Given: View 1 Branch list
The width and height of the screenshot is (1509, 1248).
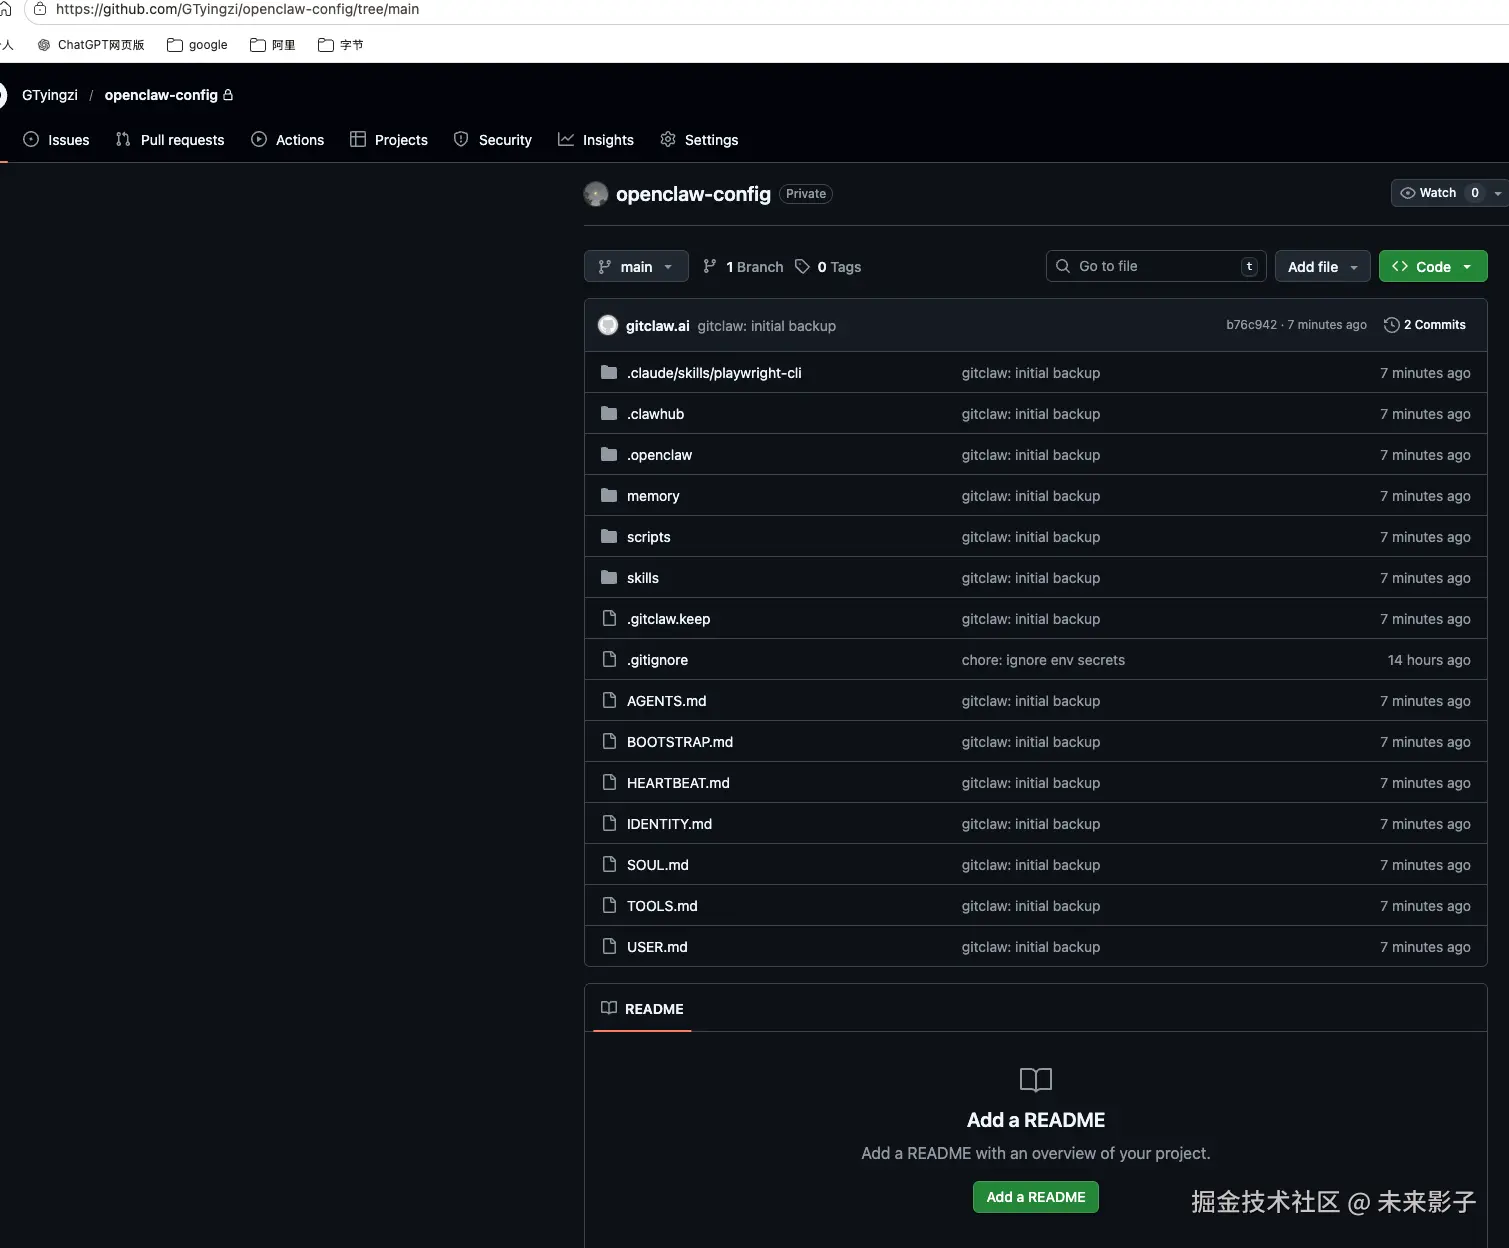Looking at the screenshot, I should click(x=743, y=267).
